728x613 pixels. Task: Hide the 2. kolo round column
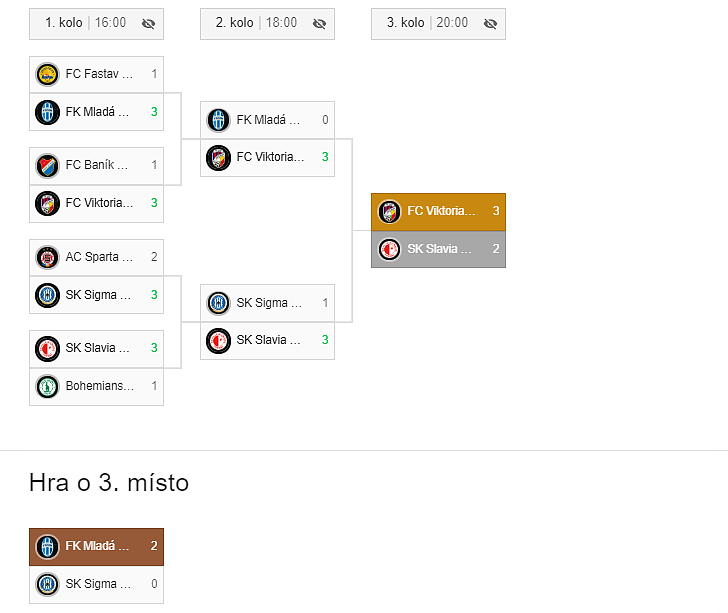click(x=320, y=23)
